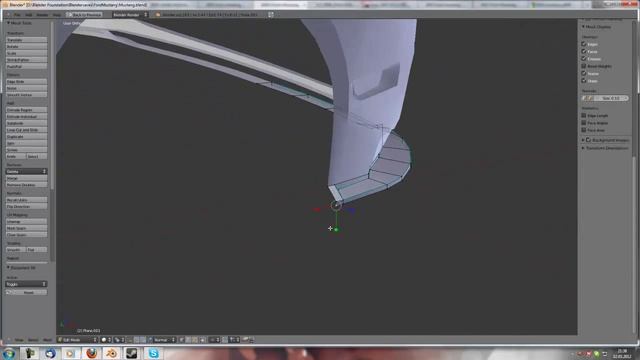Toggle the Seams overlay checkbox
640x360 pixels.
(584, 73)
